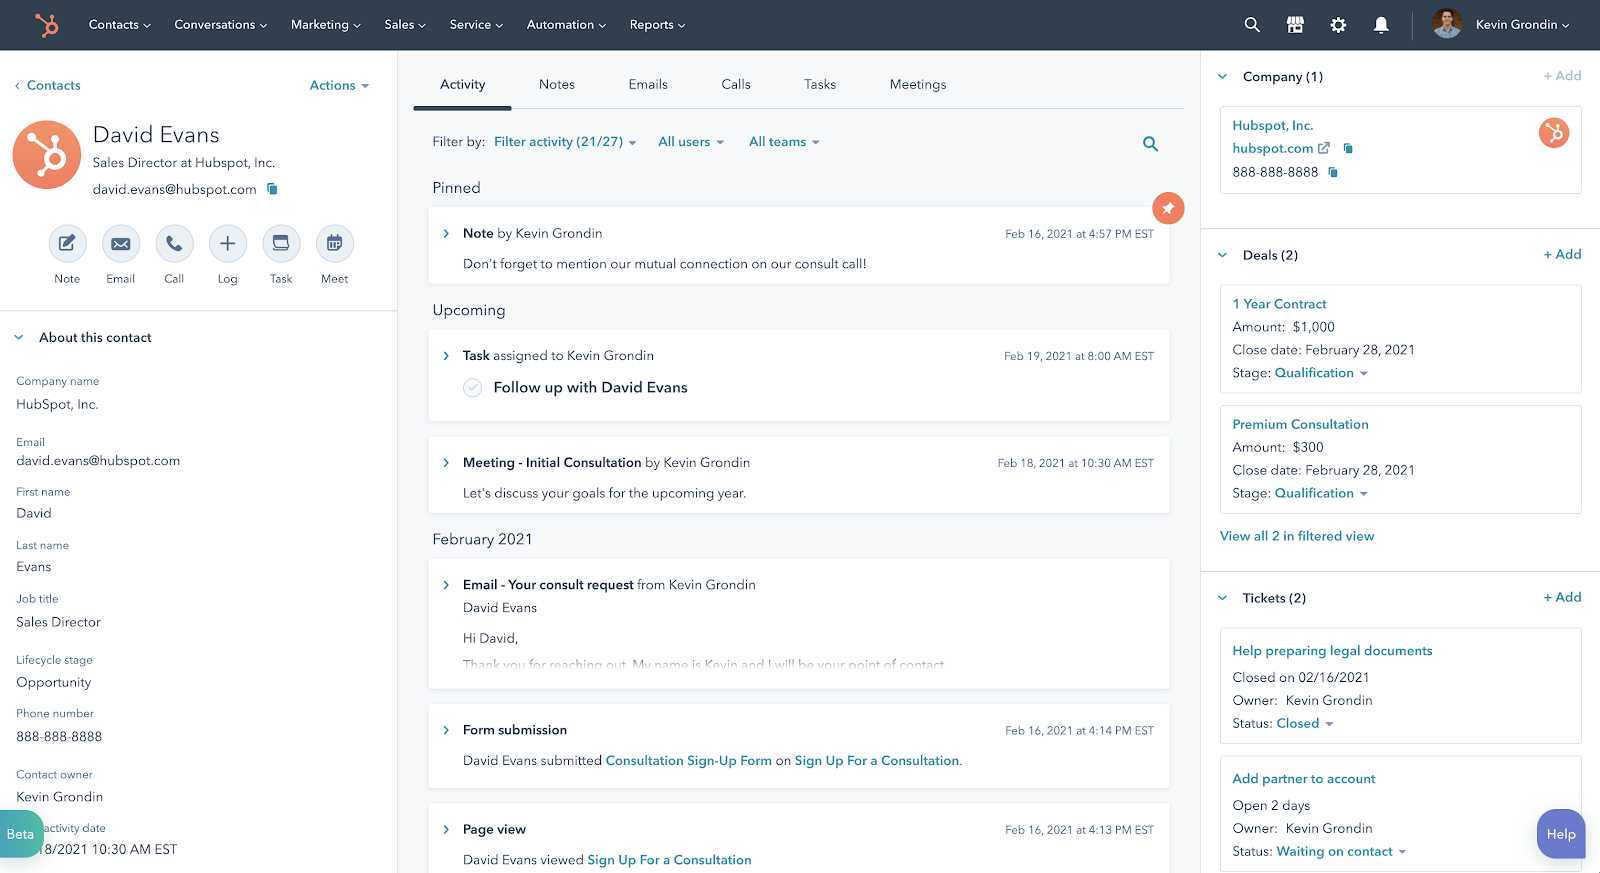Image resolution: width=1600 pixels, height=873 pixels.
Task: Click the Hubspot, Inc. company logo badge
Action: tap(1554, 133)
